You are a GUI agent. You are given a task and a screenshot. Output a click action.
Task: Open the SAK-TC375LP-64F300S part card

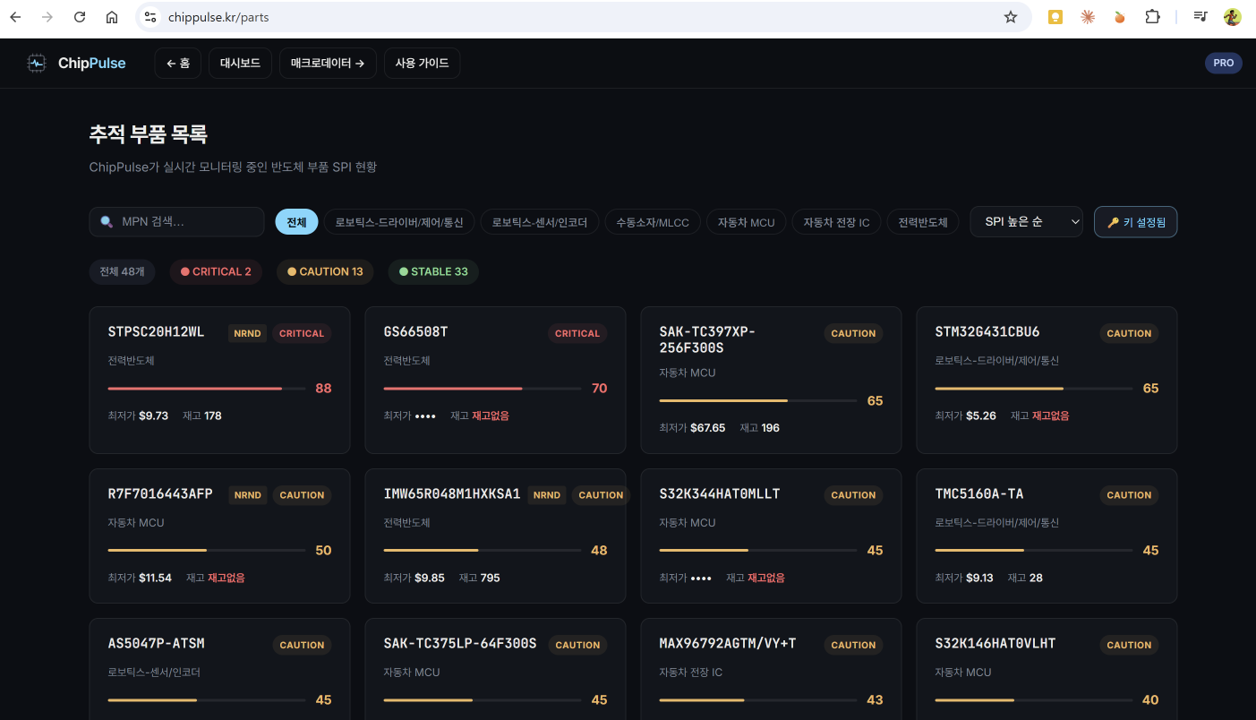(x=495, y=669)
